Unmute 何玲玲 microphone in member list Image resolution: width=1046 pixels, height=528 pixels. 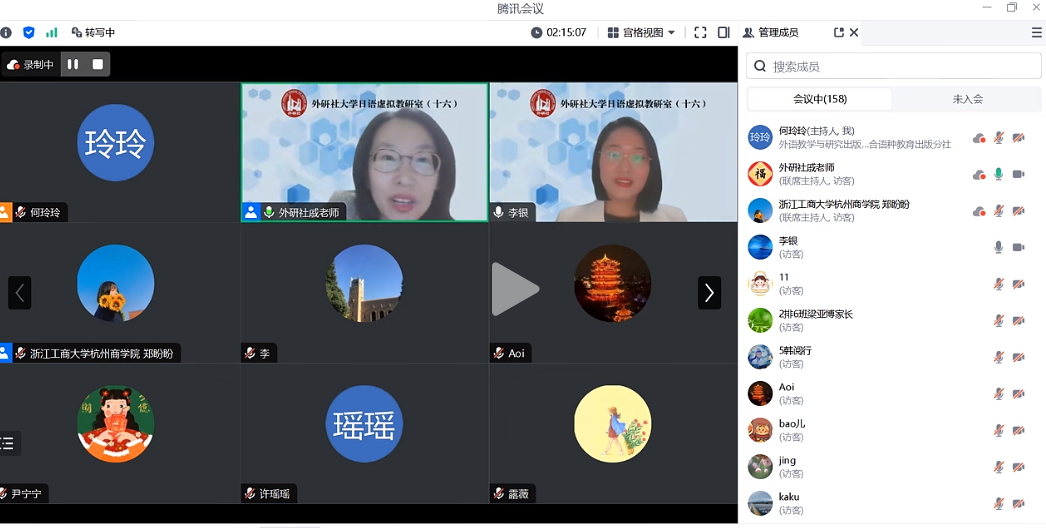pyautogui.click(x=998, y=138)
